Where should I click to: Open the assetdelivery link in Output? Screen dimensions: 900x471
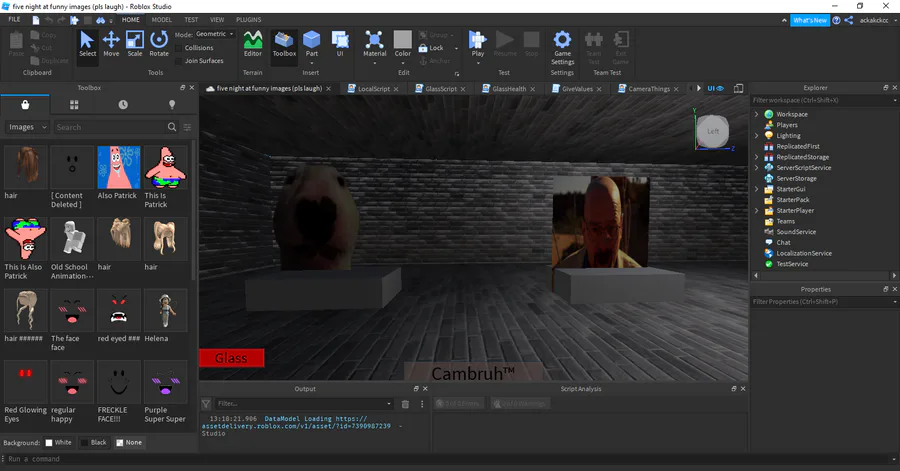(x=296, y=426)
